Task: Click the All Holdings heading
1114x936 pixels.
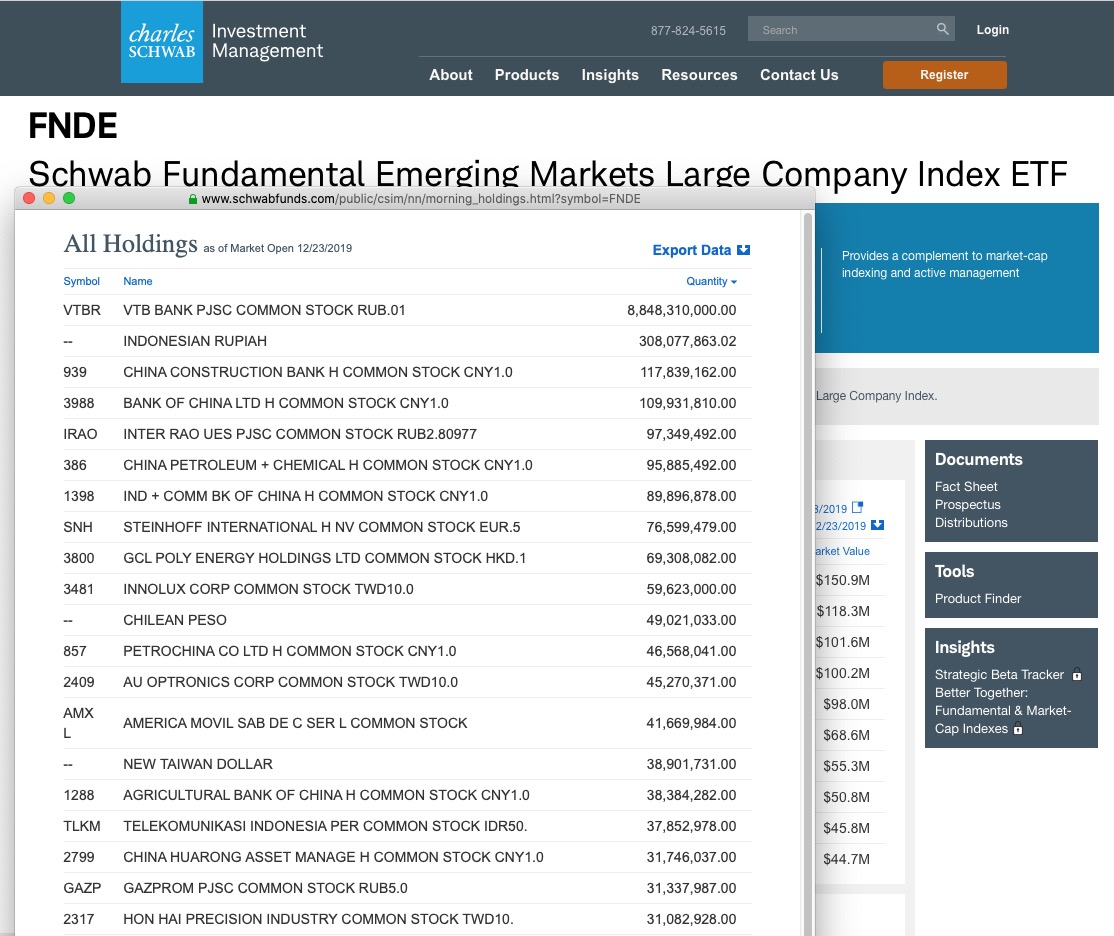Action: [131, 244]
